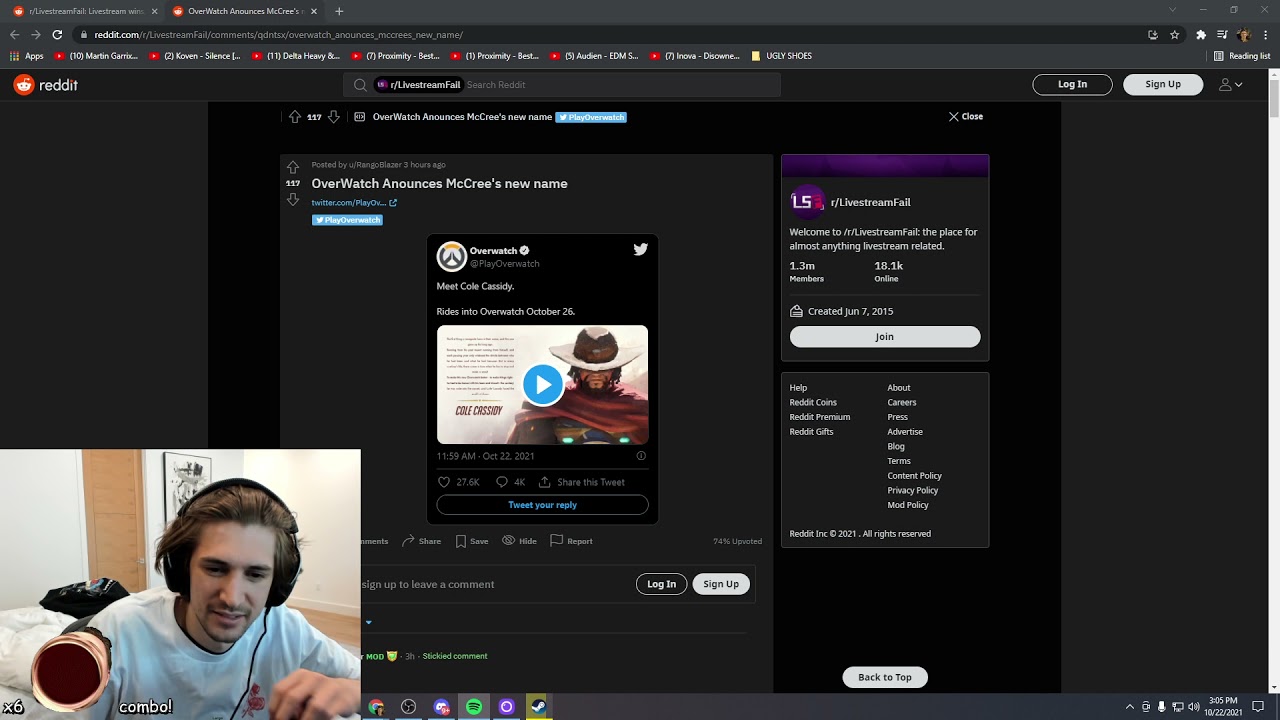Open the Chrome three-dot menu
1280x720 pixels.
click(1266, 34)
